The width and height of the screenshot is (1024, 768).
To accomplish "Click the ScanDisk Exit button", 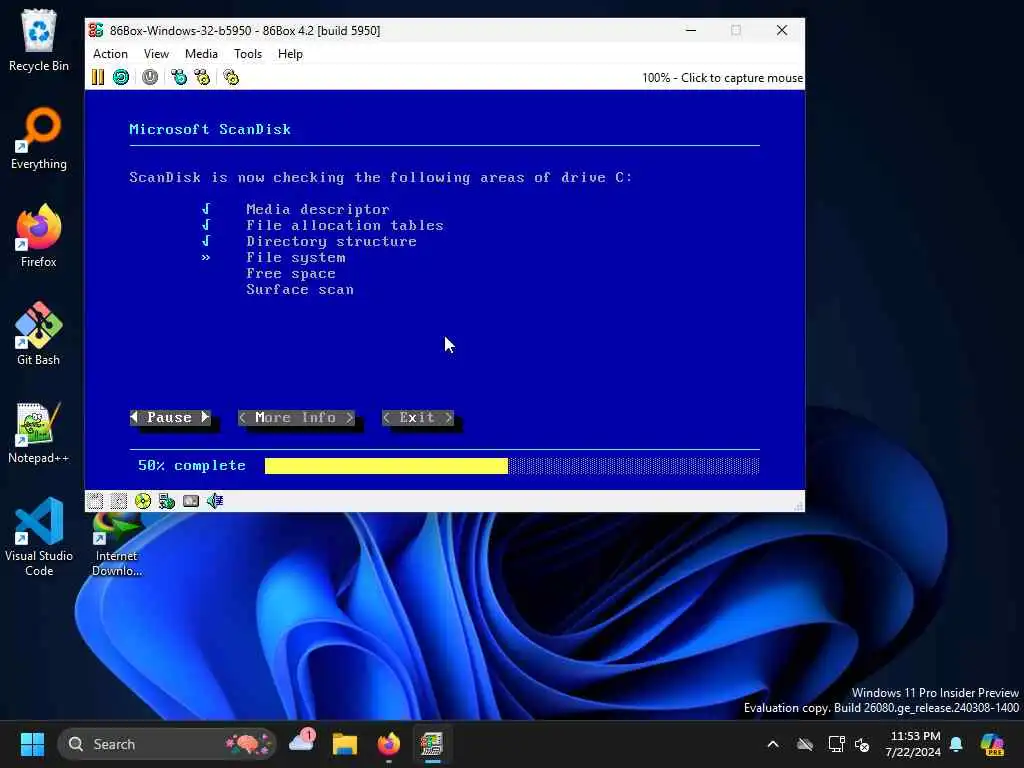I will (417, 417).
